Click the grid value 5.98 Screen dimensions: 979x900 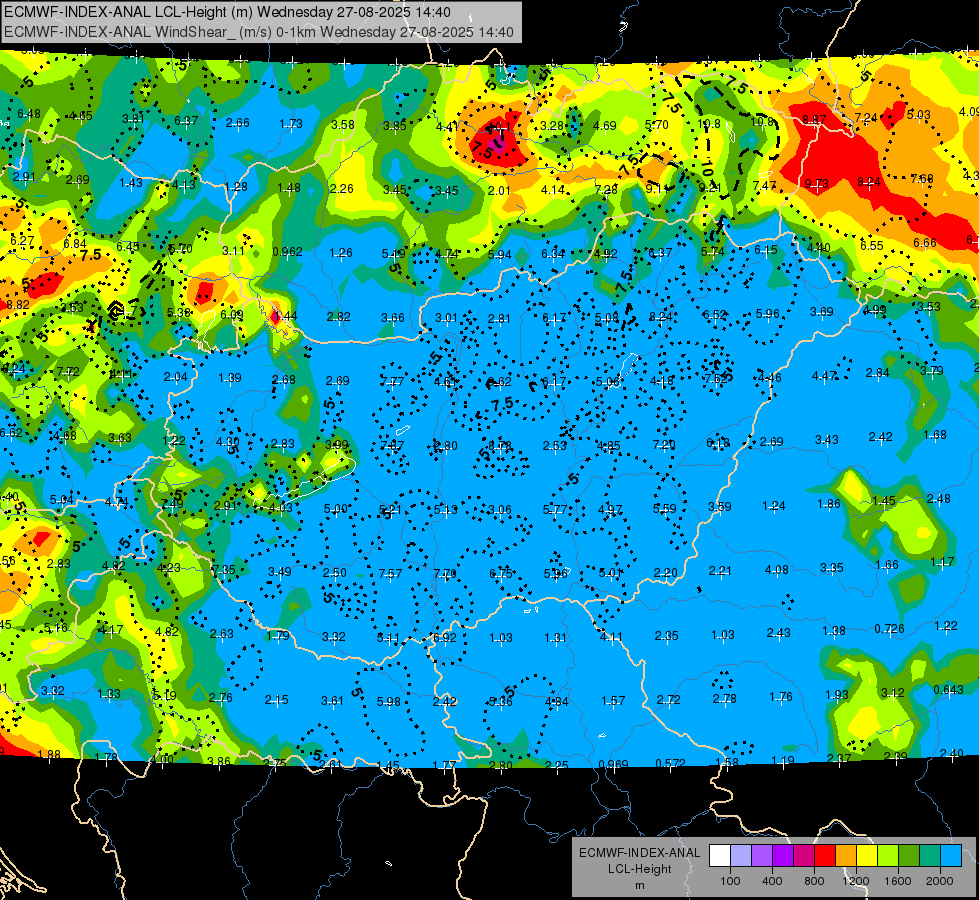388,702
